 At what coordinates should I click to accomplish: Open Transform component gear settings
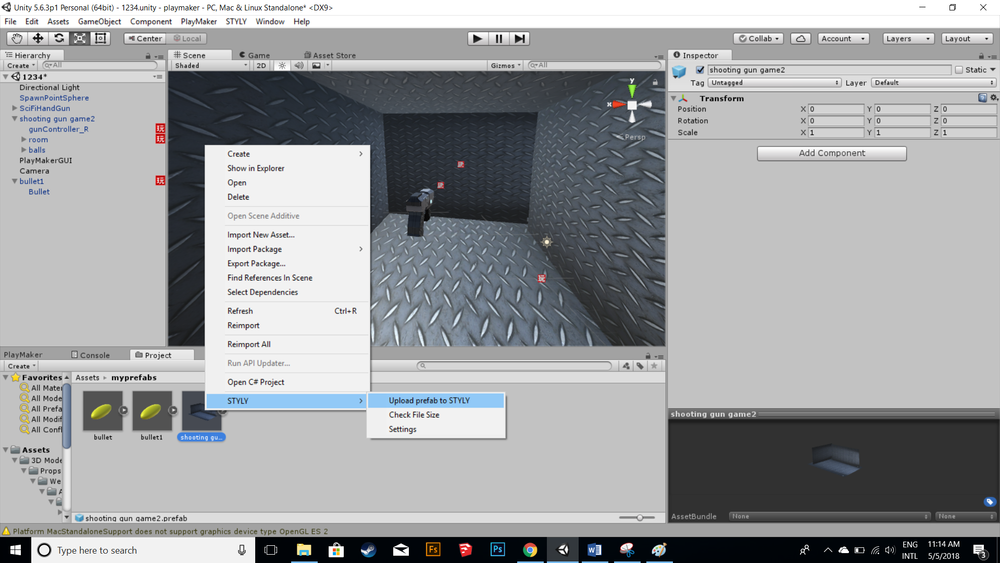pos(994,98)
